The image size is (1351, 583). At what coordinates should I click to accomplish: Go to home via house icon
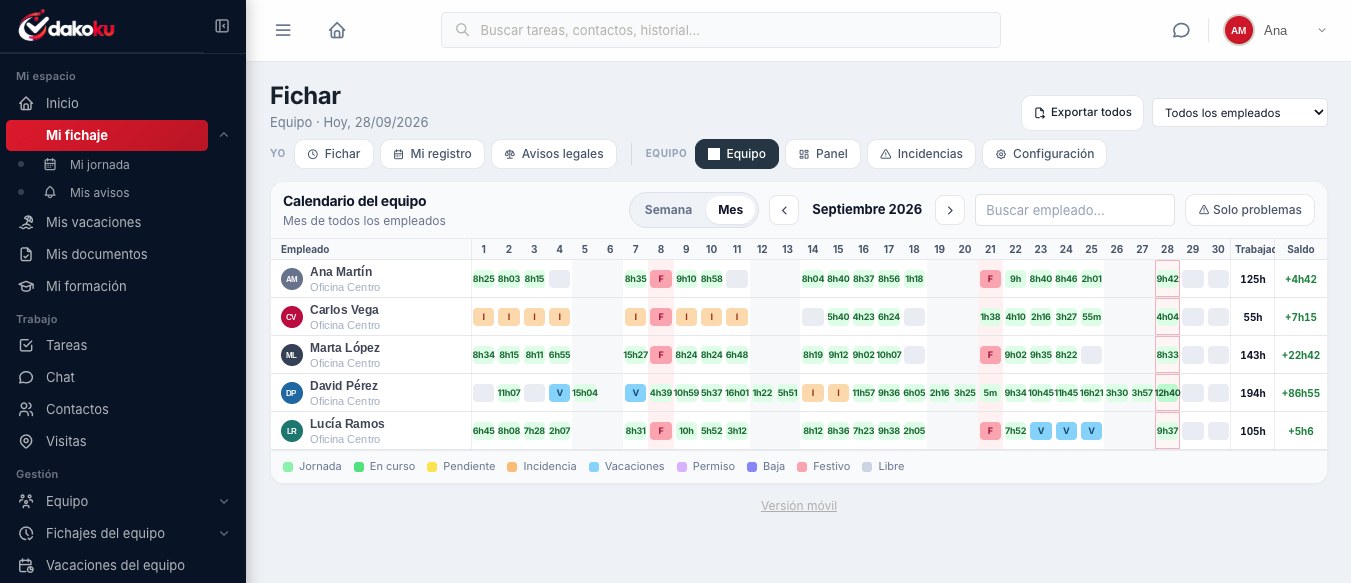tap(337, 30)
